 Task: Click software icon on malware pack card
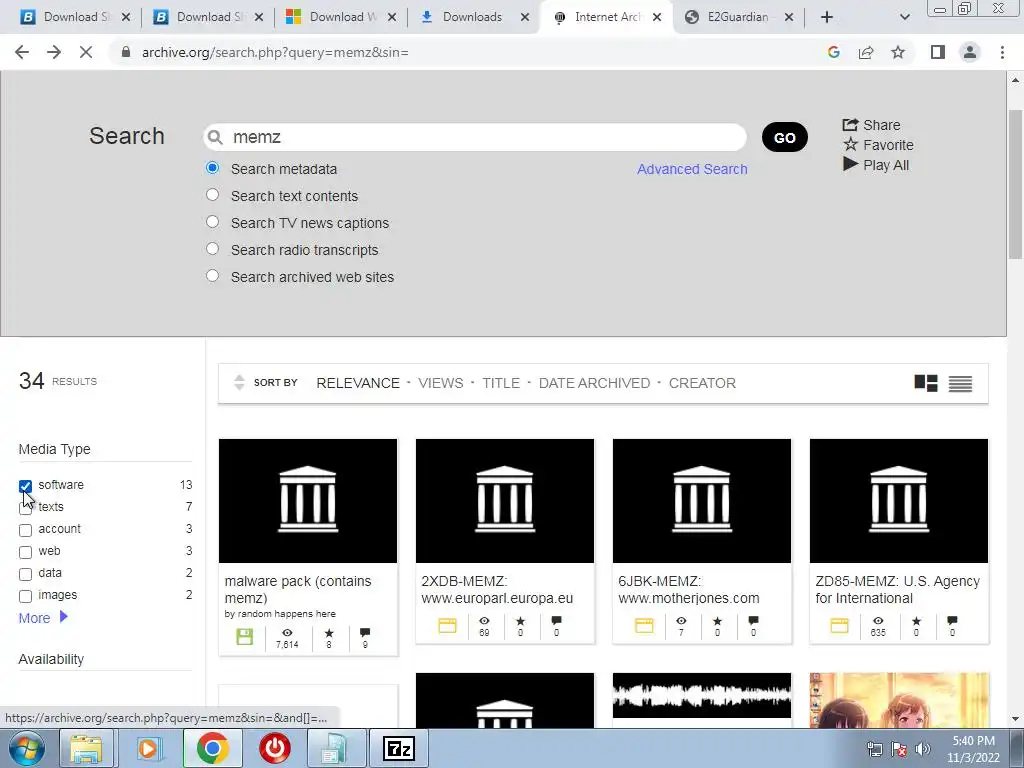pos(244,637)
